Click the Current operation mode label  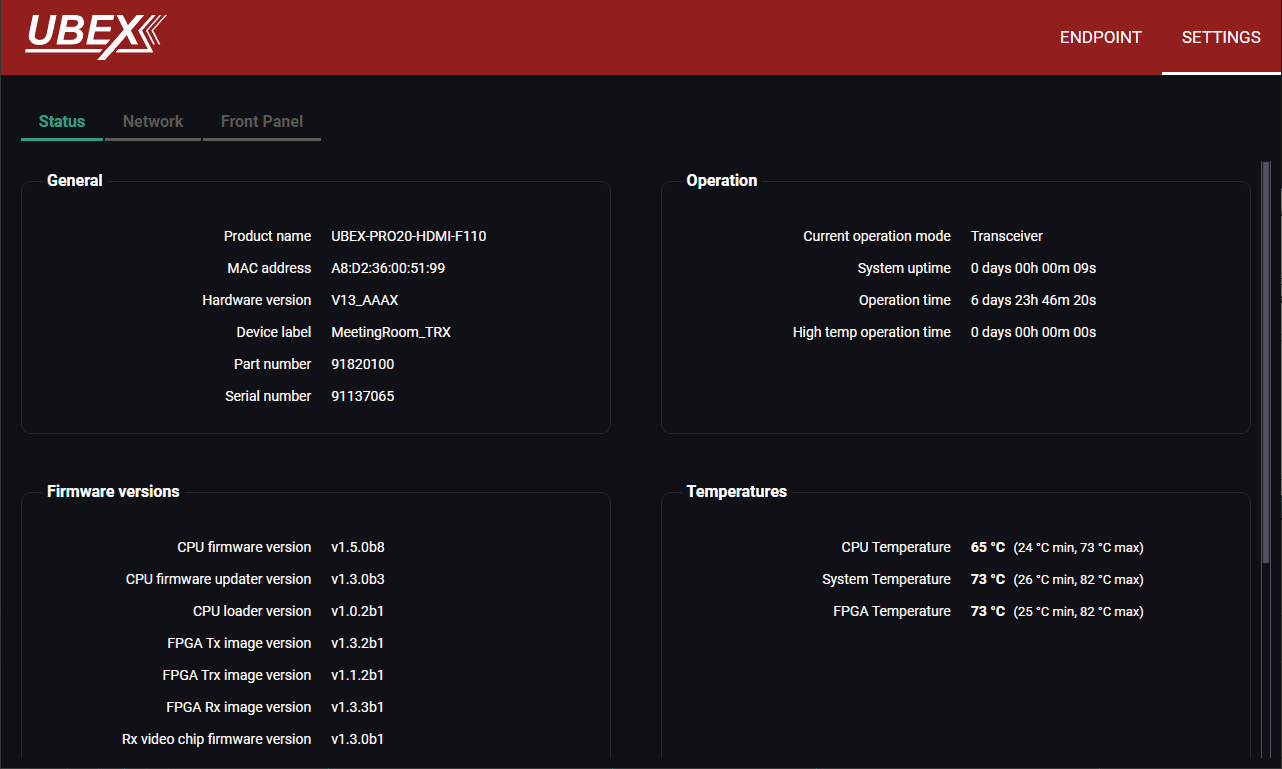coord(877,236)
